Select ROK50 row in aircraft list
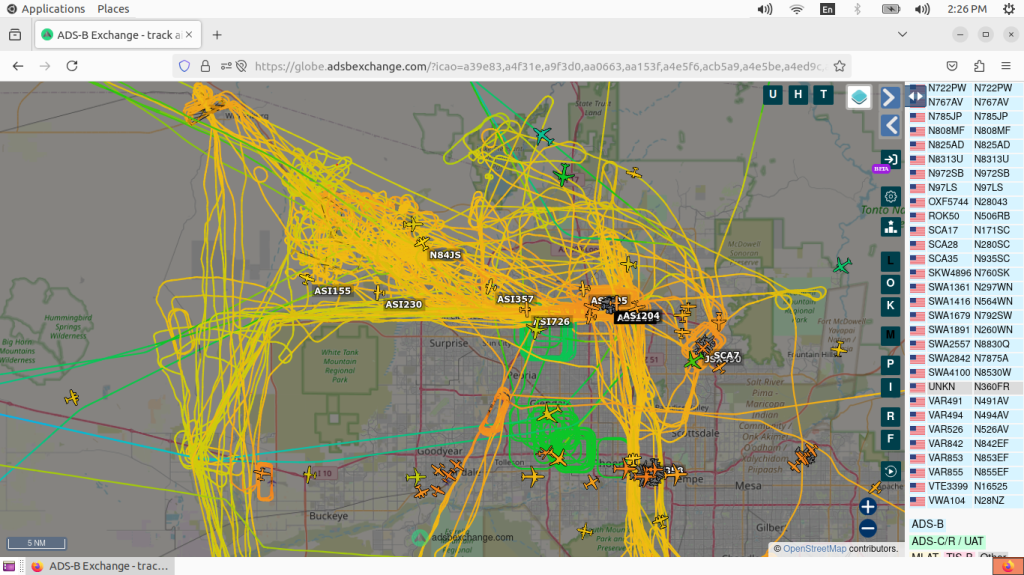Viewport: 1024px width, 575px height. [964, 216]
